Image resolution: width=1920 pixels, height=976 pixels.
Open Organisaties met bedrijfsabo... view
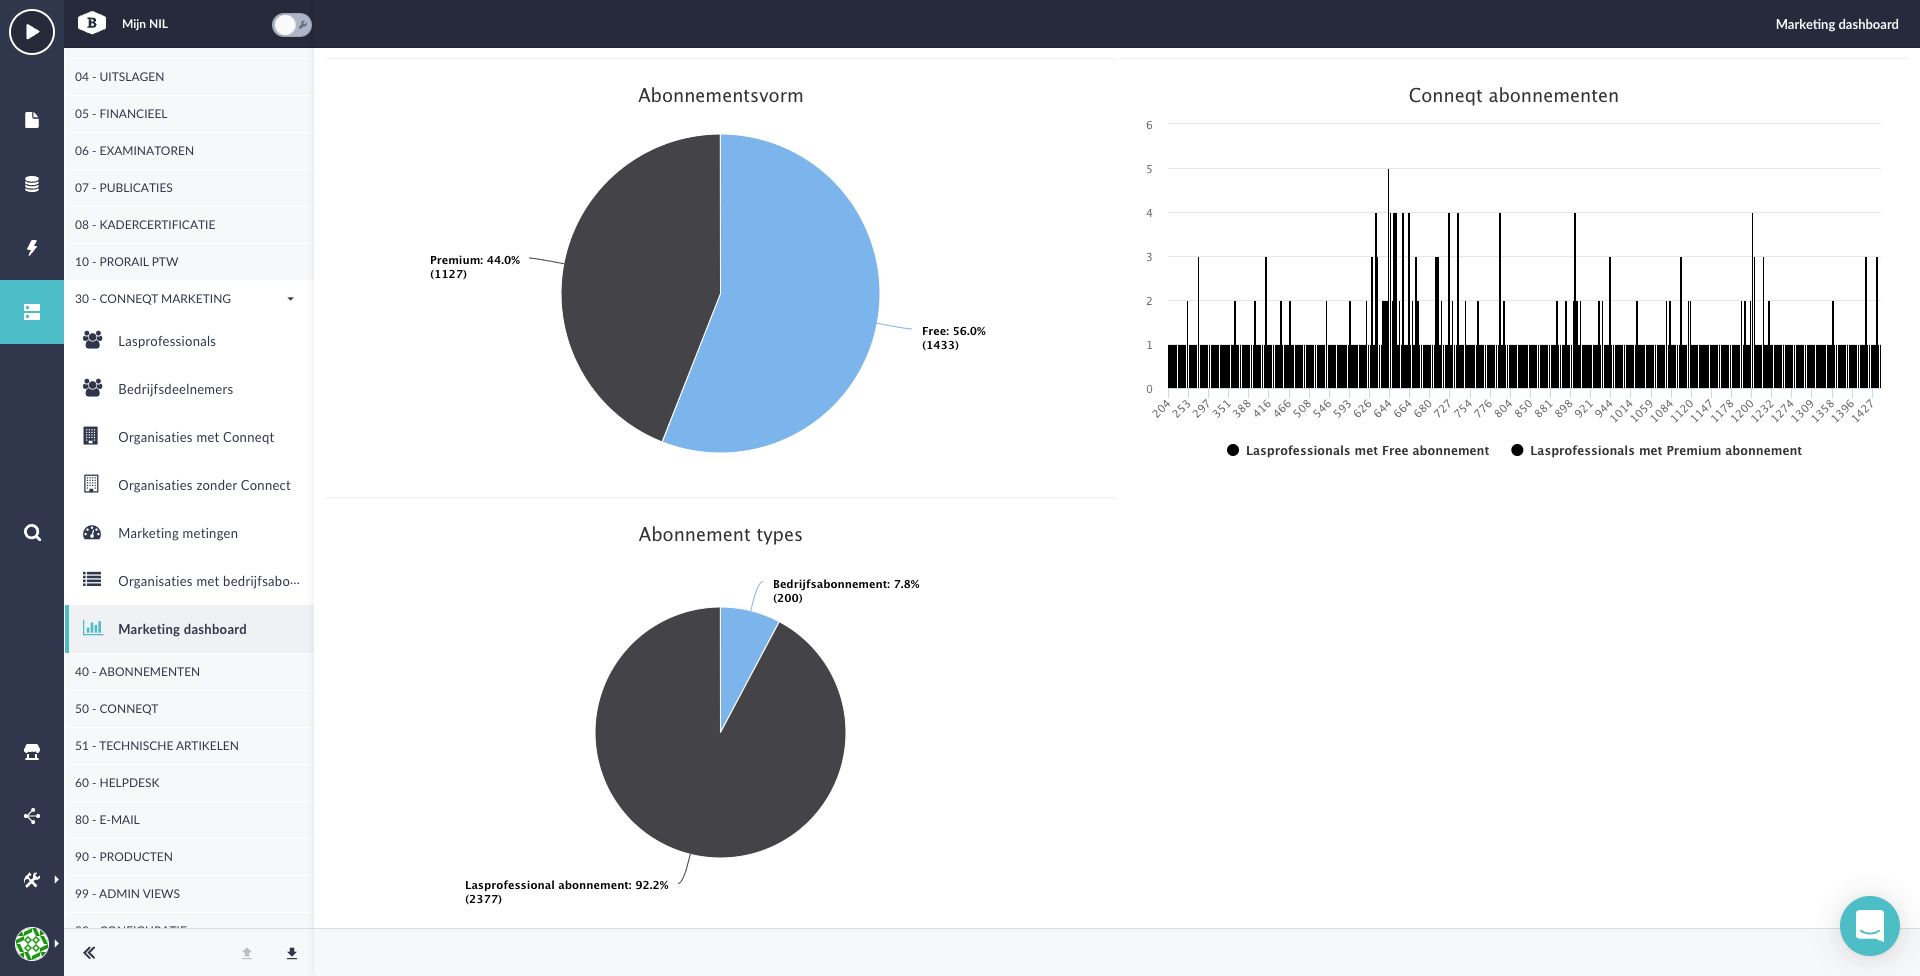click(x=189, y=581)
